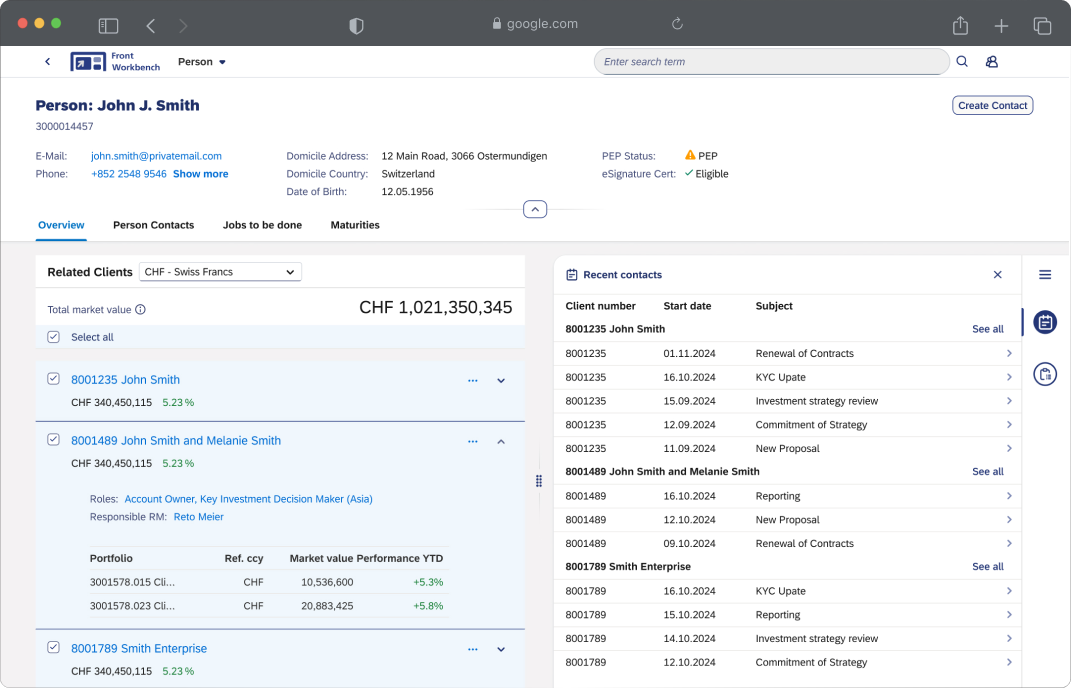Image resolution: width=1071 pixels, height=688 pixels.
Task: Toggle the Select all checkbox
Action: 54,337
